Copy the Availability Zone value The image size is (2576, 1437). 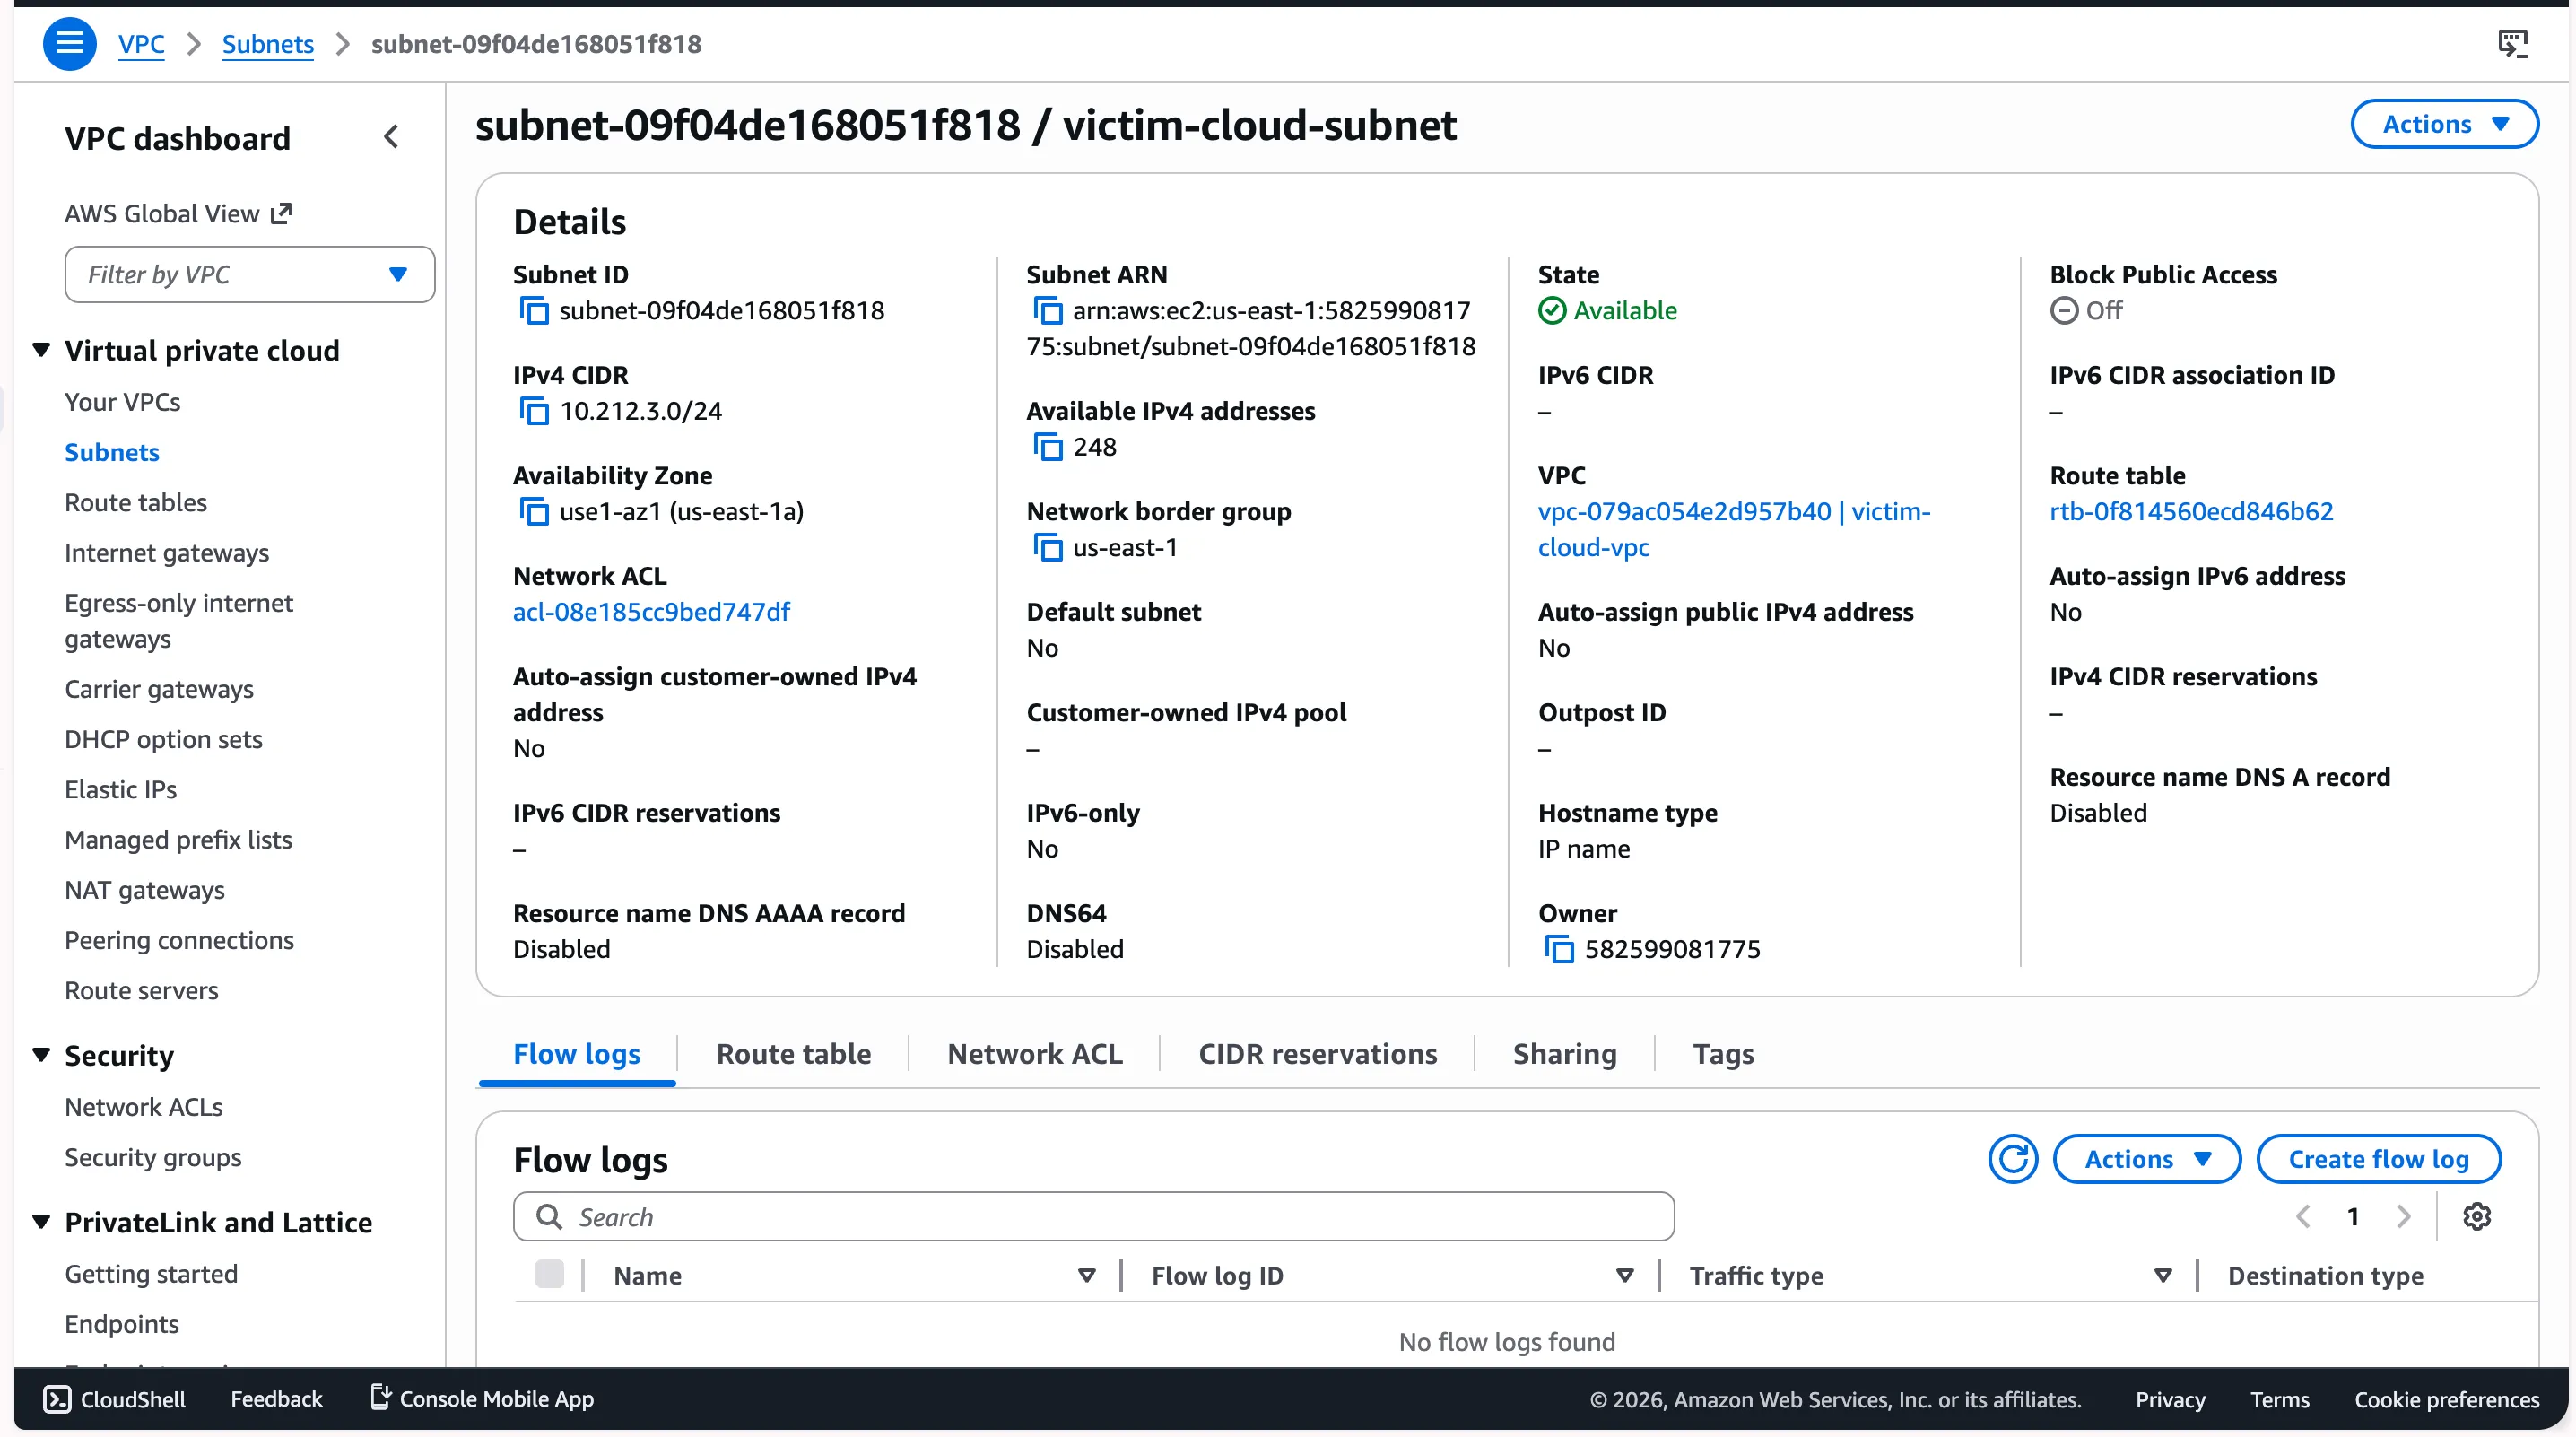(x=534, y=512)
